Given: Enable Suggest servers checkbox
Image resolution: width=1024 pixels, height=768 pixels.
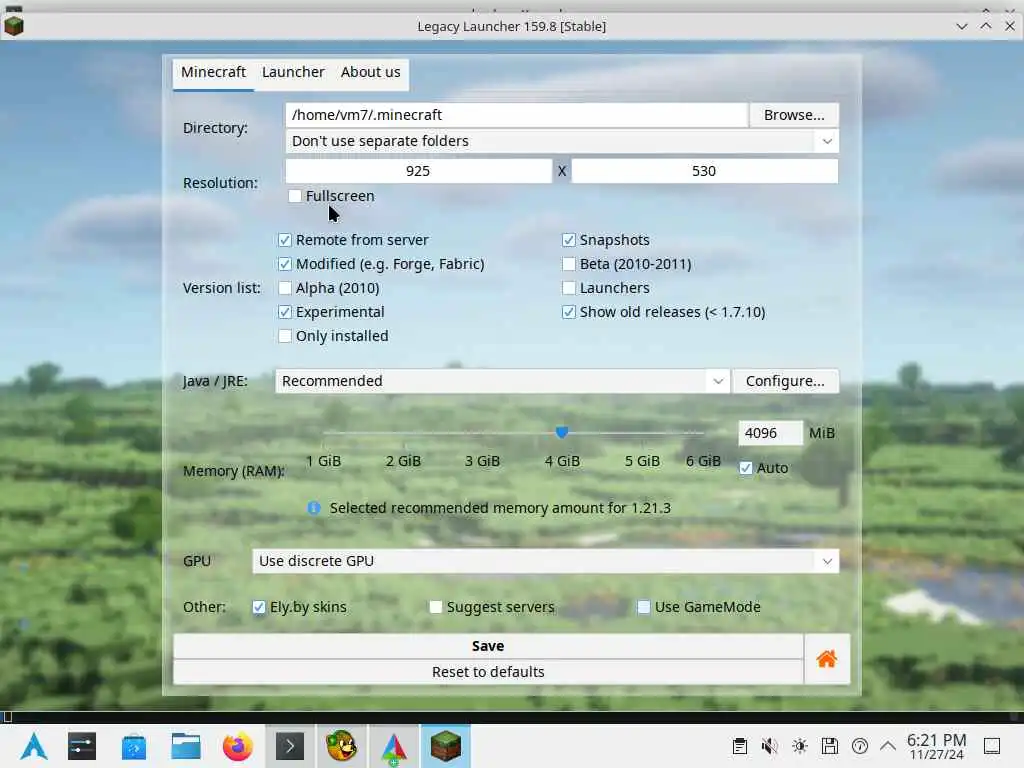Looking at the screenshot, I should pos(436,607).
